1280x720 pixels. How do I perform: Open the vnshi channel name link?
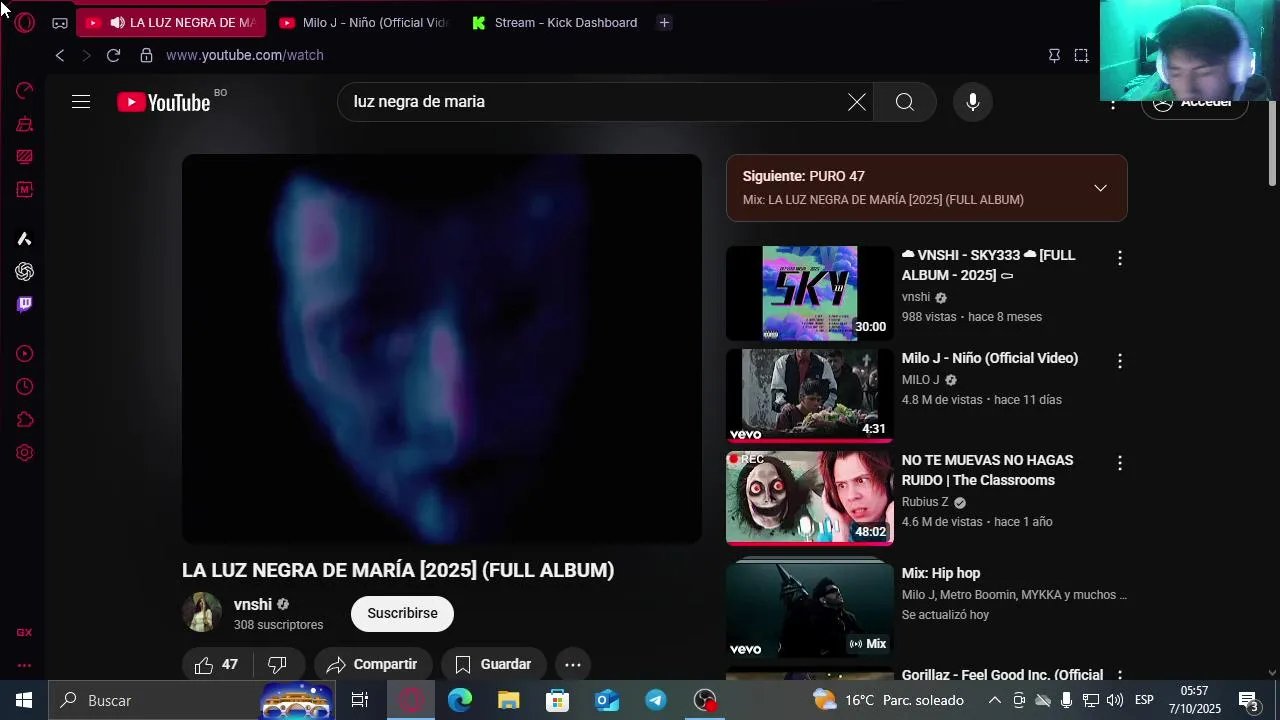(253, 605)
